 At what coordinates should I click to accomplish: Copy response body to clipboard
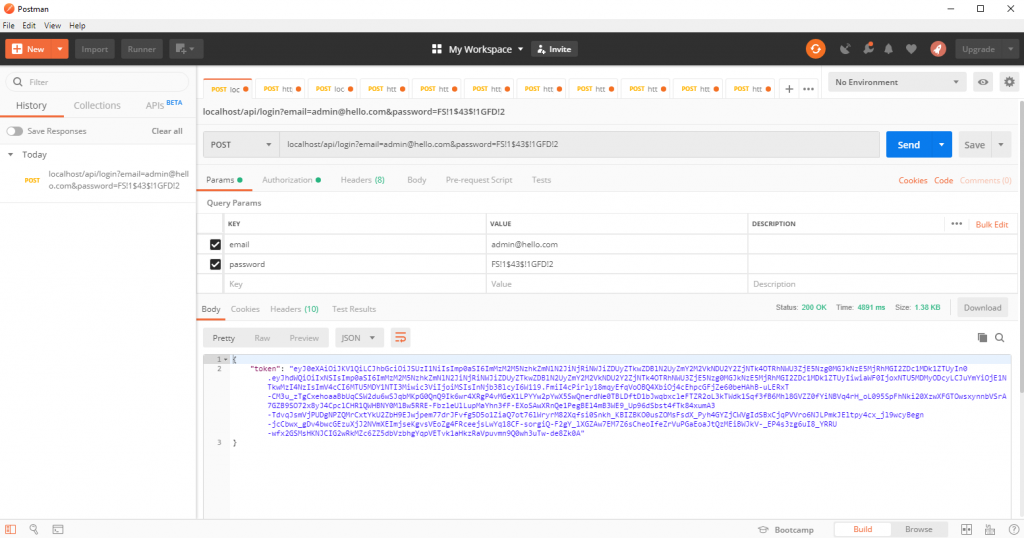[x=982, y=338]
